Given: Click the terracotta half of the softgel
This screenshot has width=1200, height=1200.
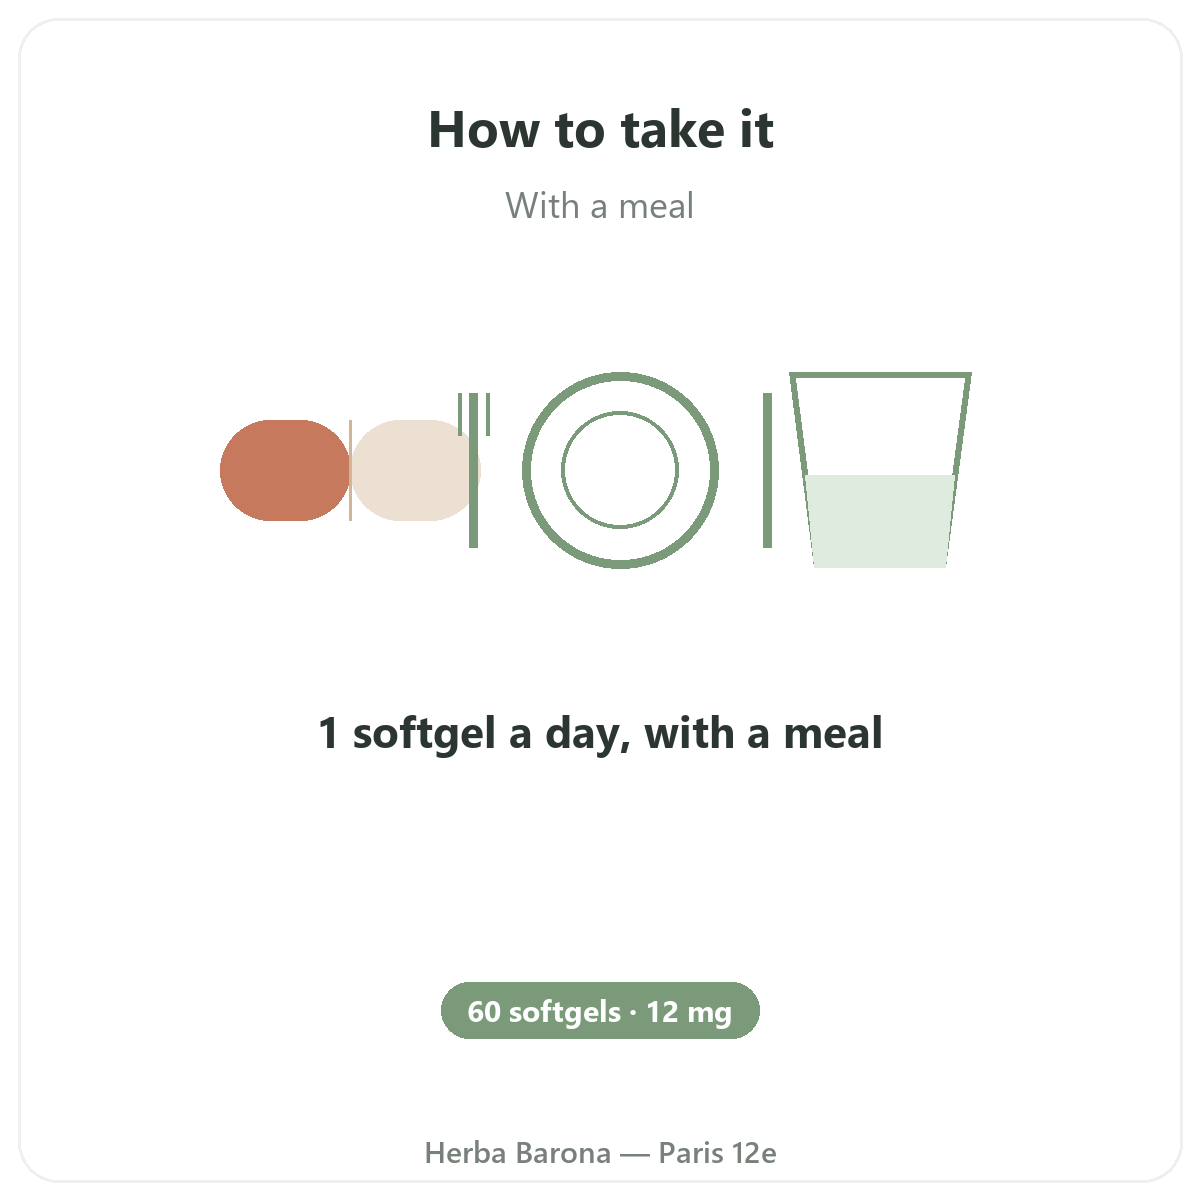Looking at the screenshot, I should [x=285, y=470].
